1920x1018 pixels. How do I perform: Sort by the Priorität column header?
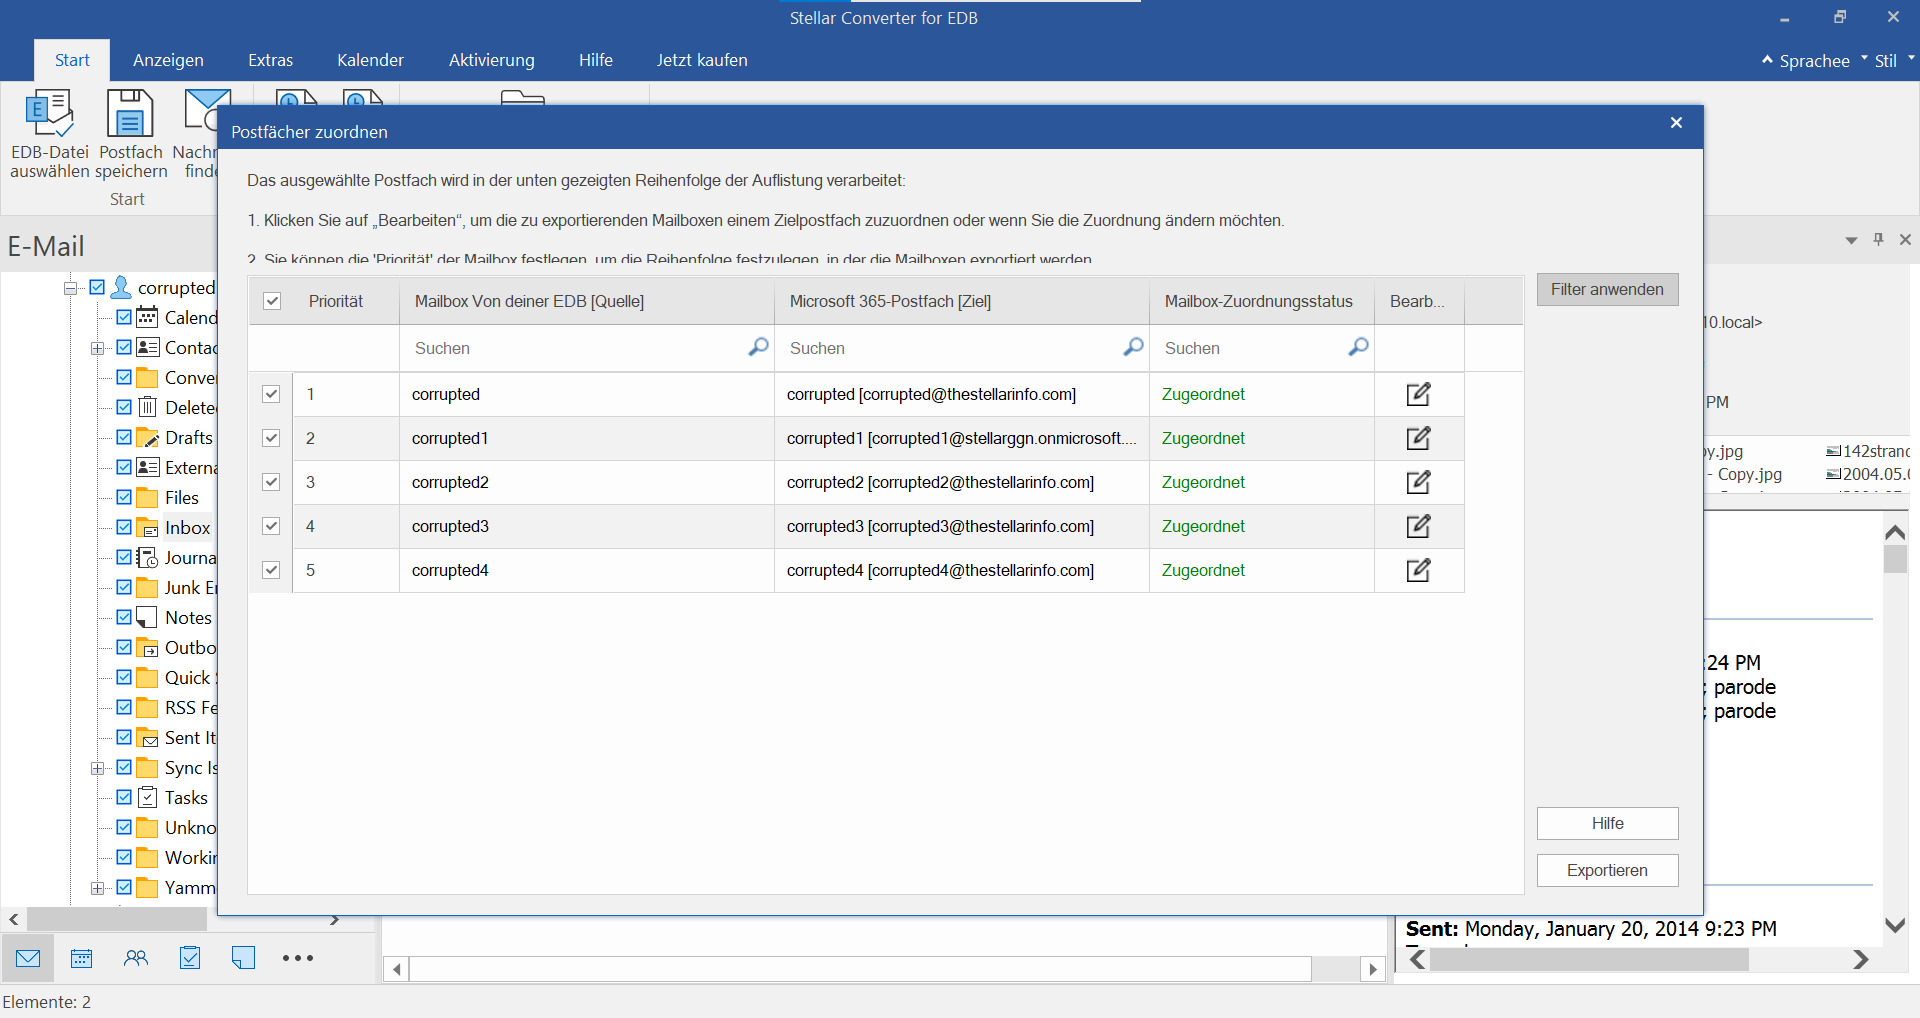336,301
